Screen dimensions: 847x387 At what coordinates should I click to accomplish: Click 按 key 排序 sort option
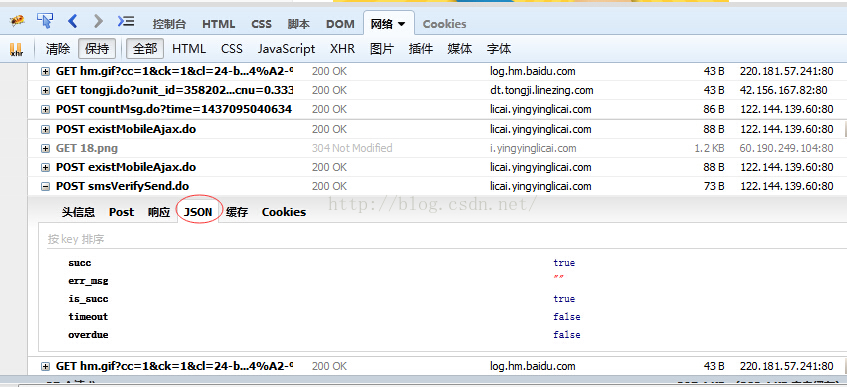pyautogui.click(x=76, y=239)
